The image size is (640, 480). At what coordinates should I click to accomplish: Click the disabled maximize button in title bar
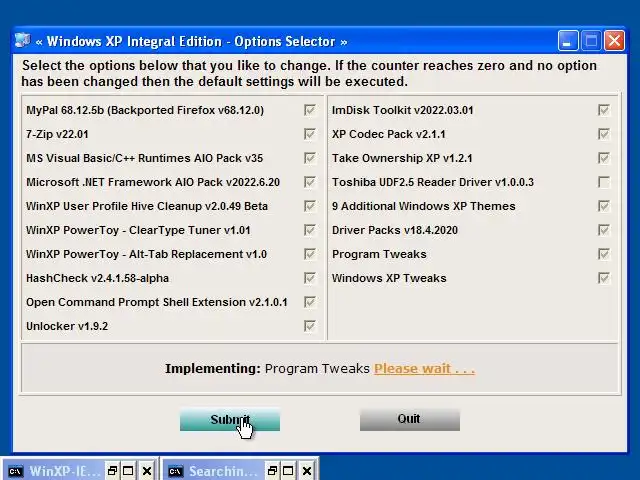pos(591,41)
